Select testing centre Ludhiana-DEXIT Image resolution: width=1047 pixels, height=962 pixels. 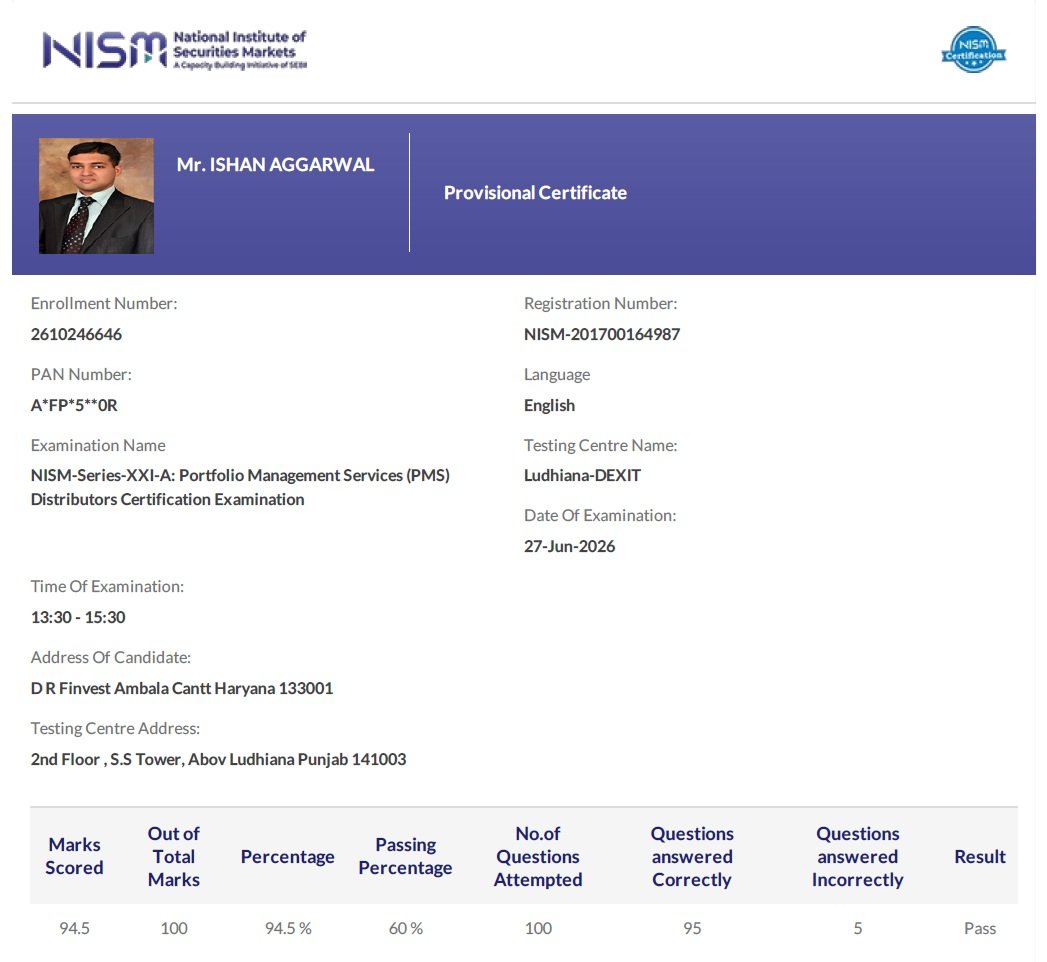tap(582, 475)
